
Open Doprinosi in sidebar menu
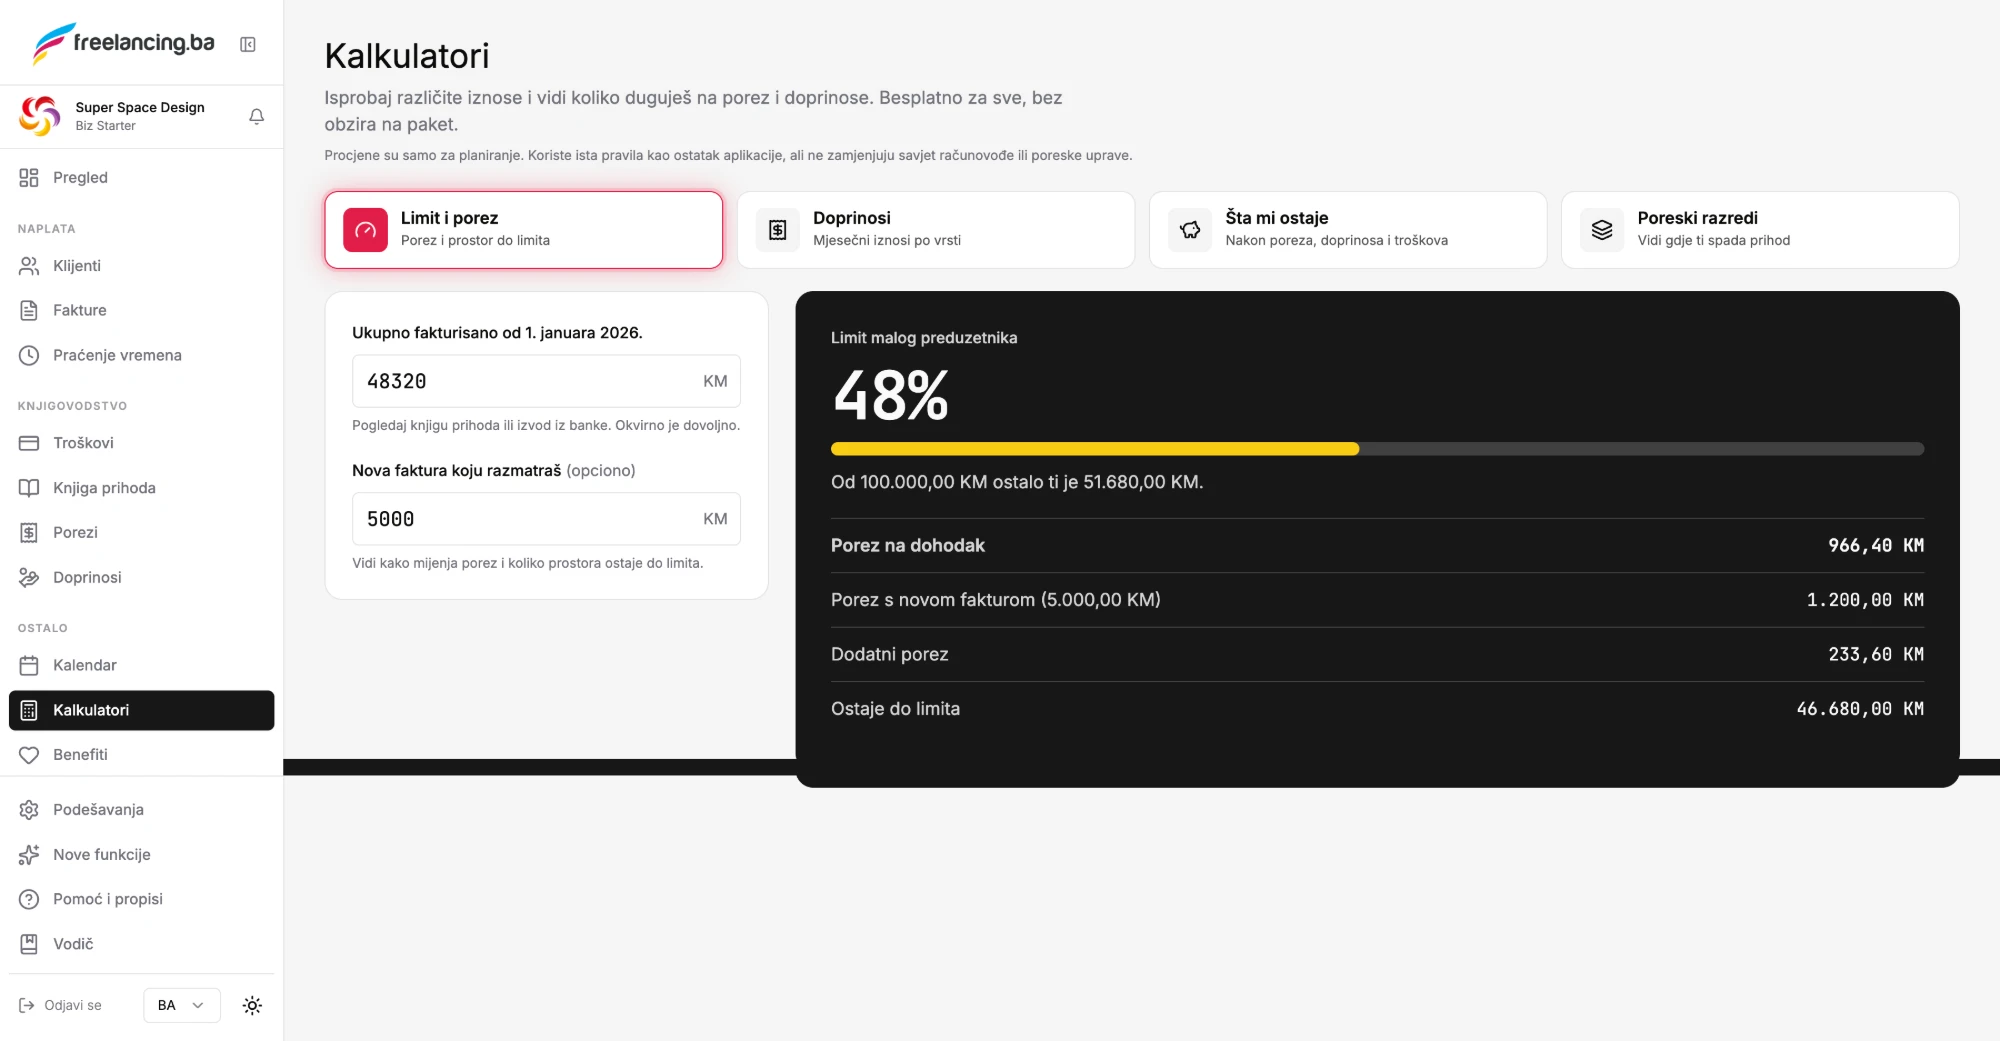point(141,577)
